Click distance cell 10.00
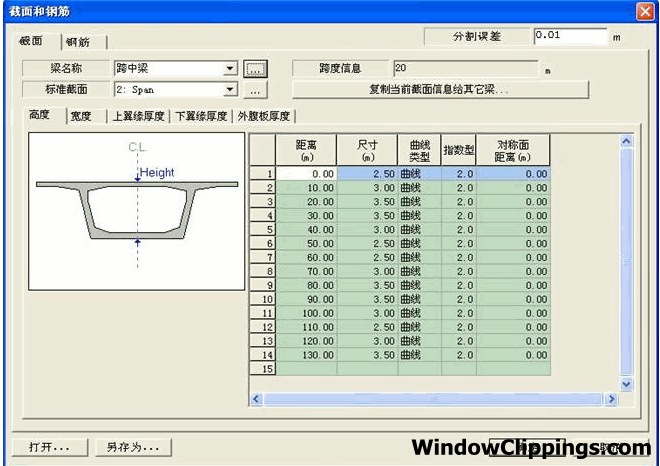The height and width of the screenshot is (466, 660). click(x=306, y=188)
